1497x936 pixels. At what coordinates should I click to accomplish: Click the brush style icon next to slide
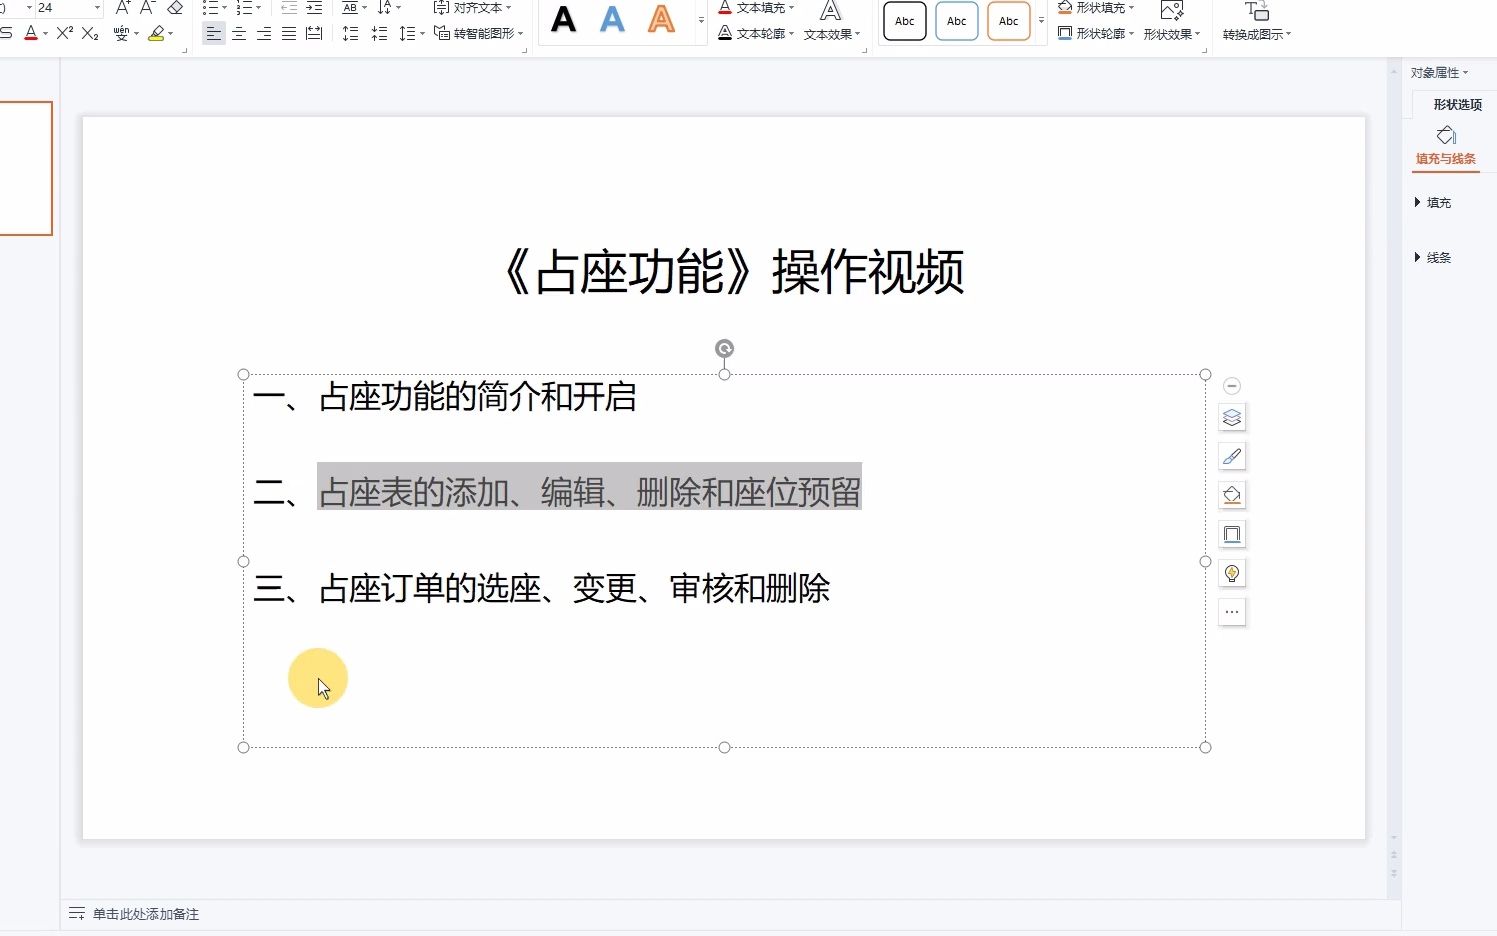pos(1232,456)
